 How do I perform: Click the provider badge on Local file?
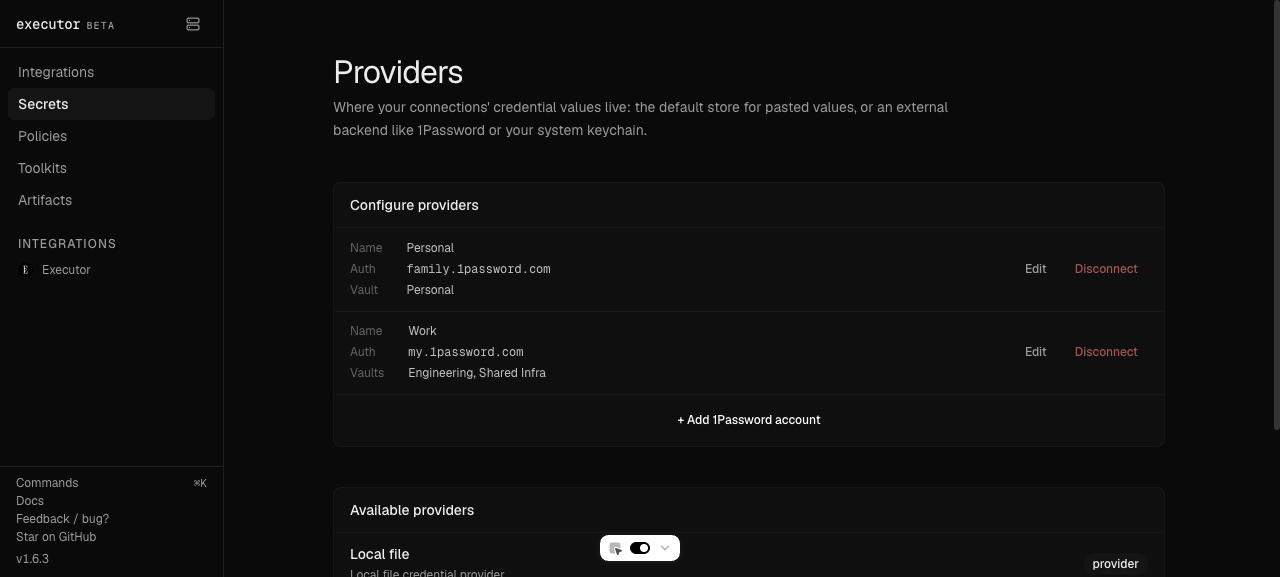1115,564
